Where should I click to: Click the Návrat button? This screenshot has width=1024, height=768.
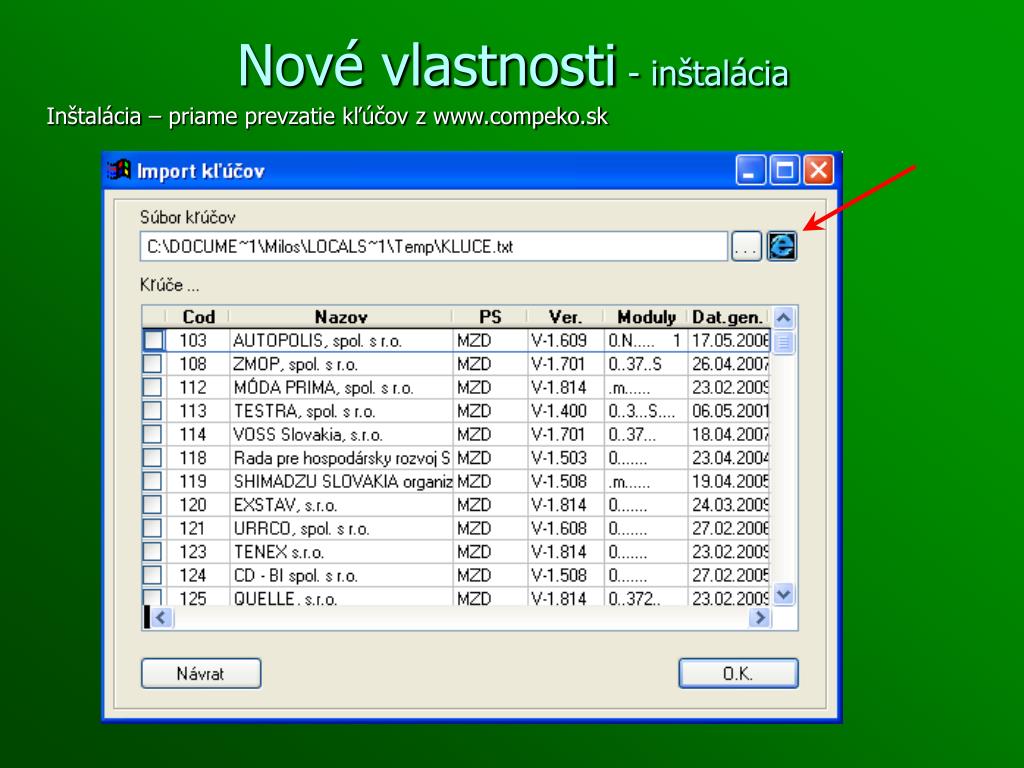point(201,673)
